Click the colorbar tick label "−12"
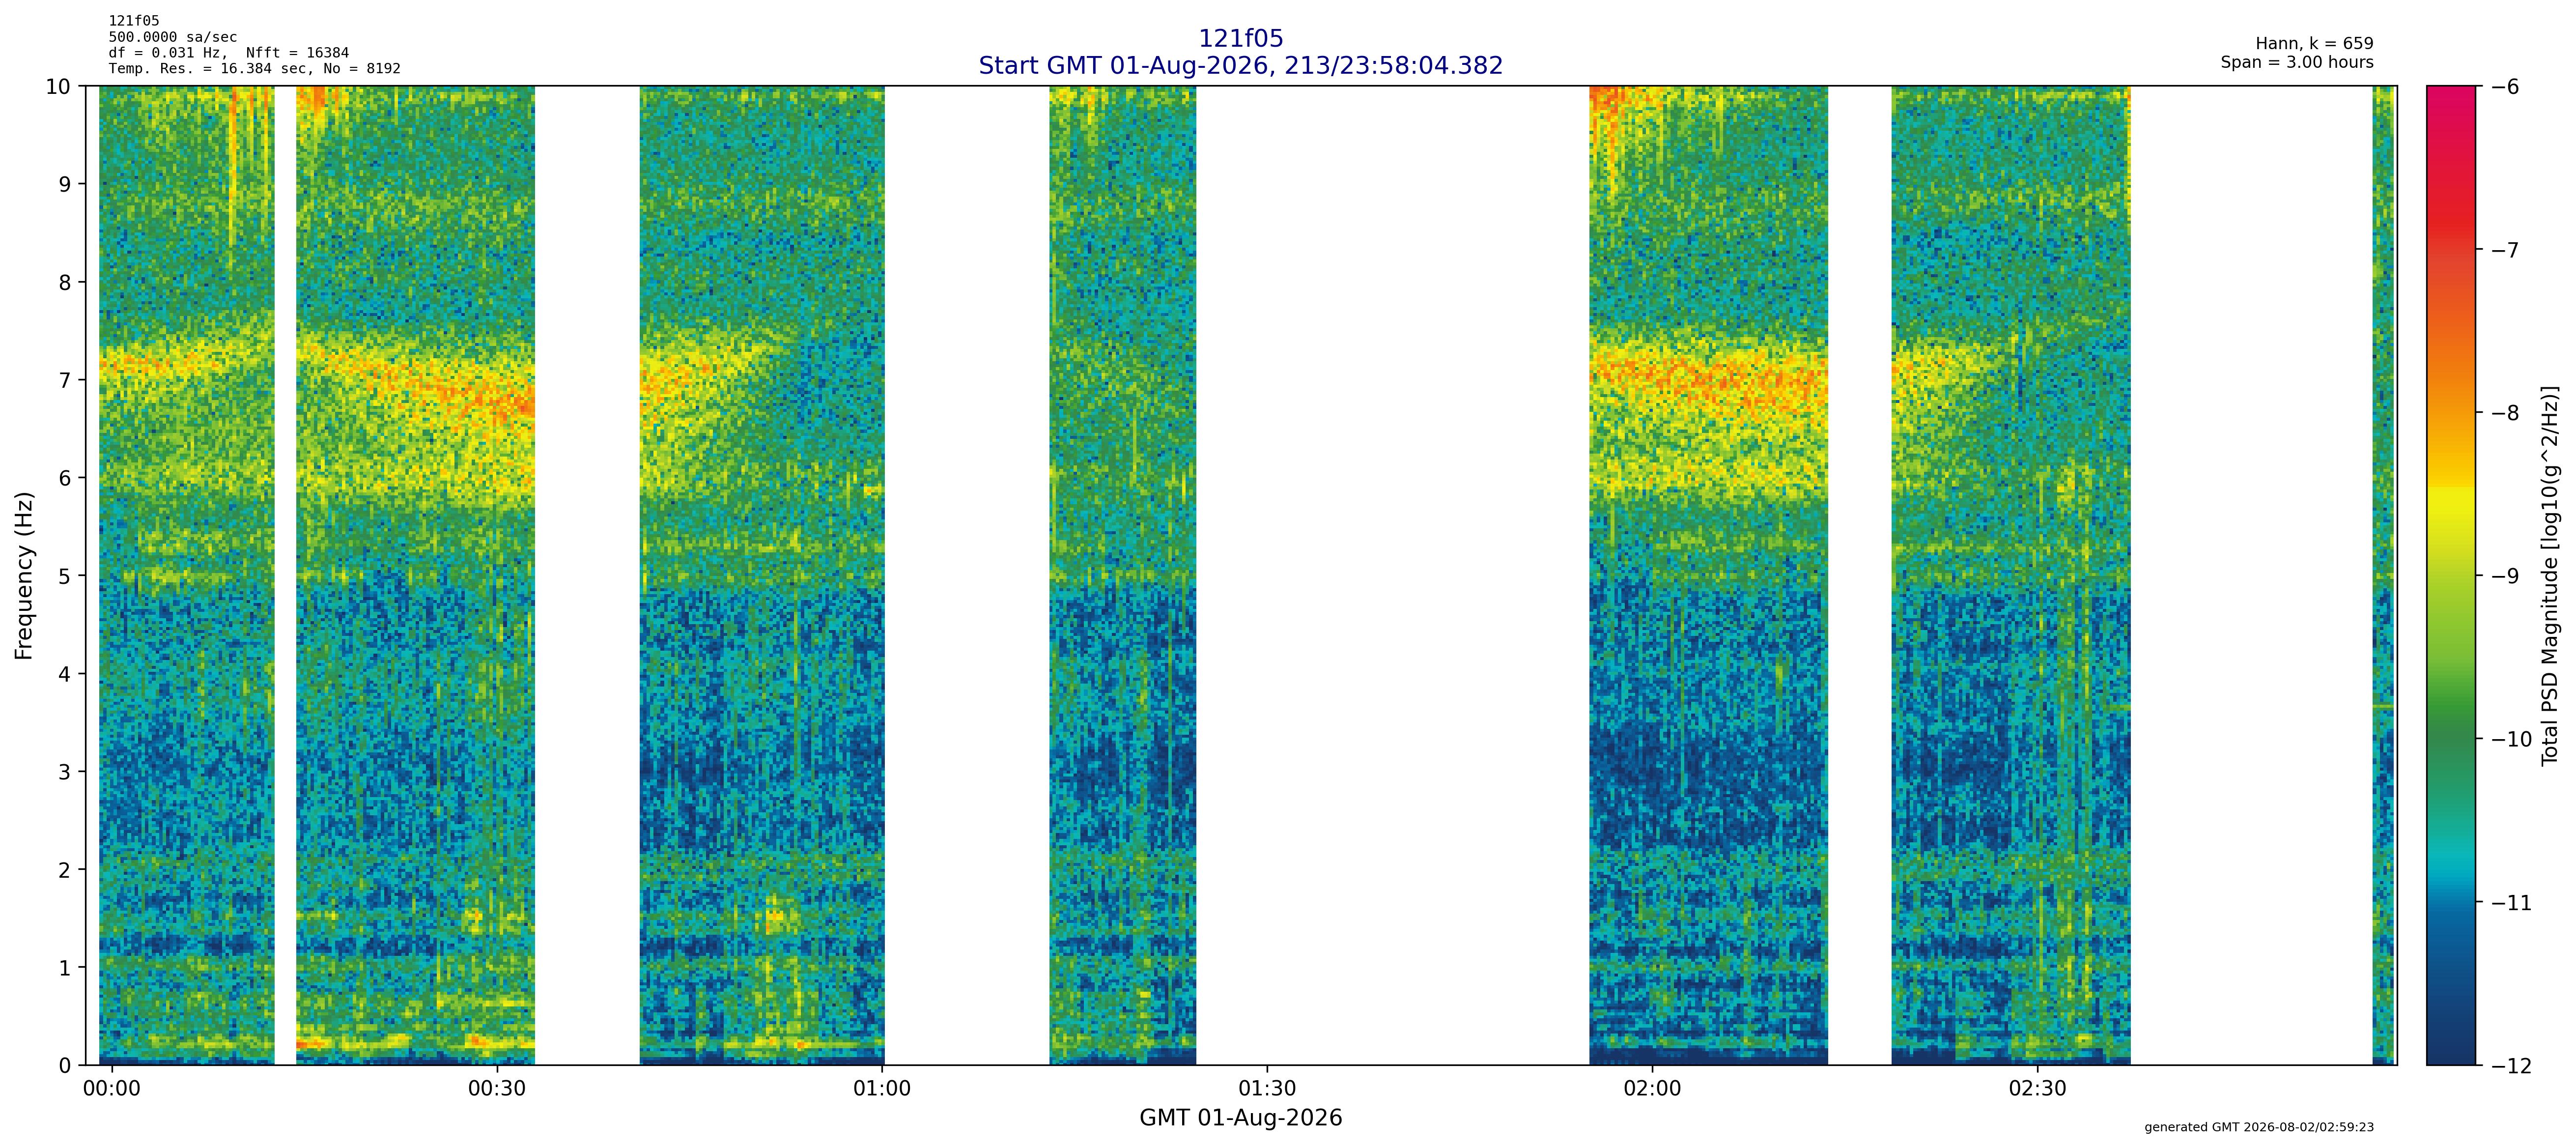 click(x=2511, y=1066)
